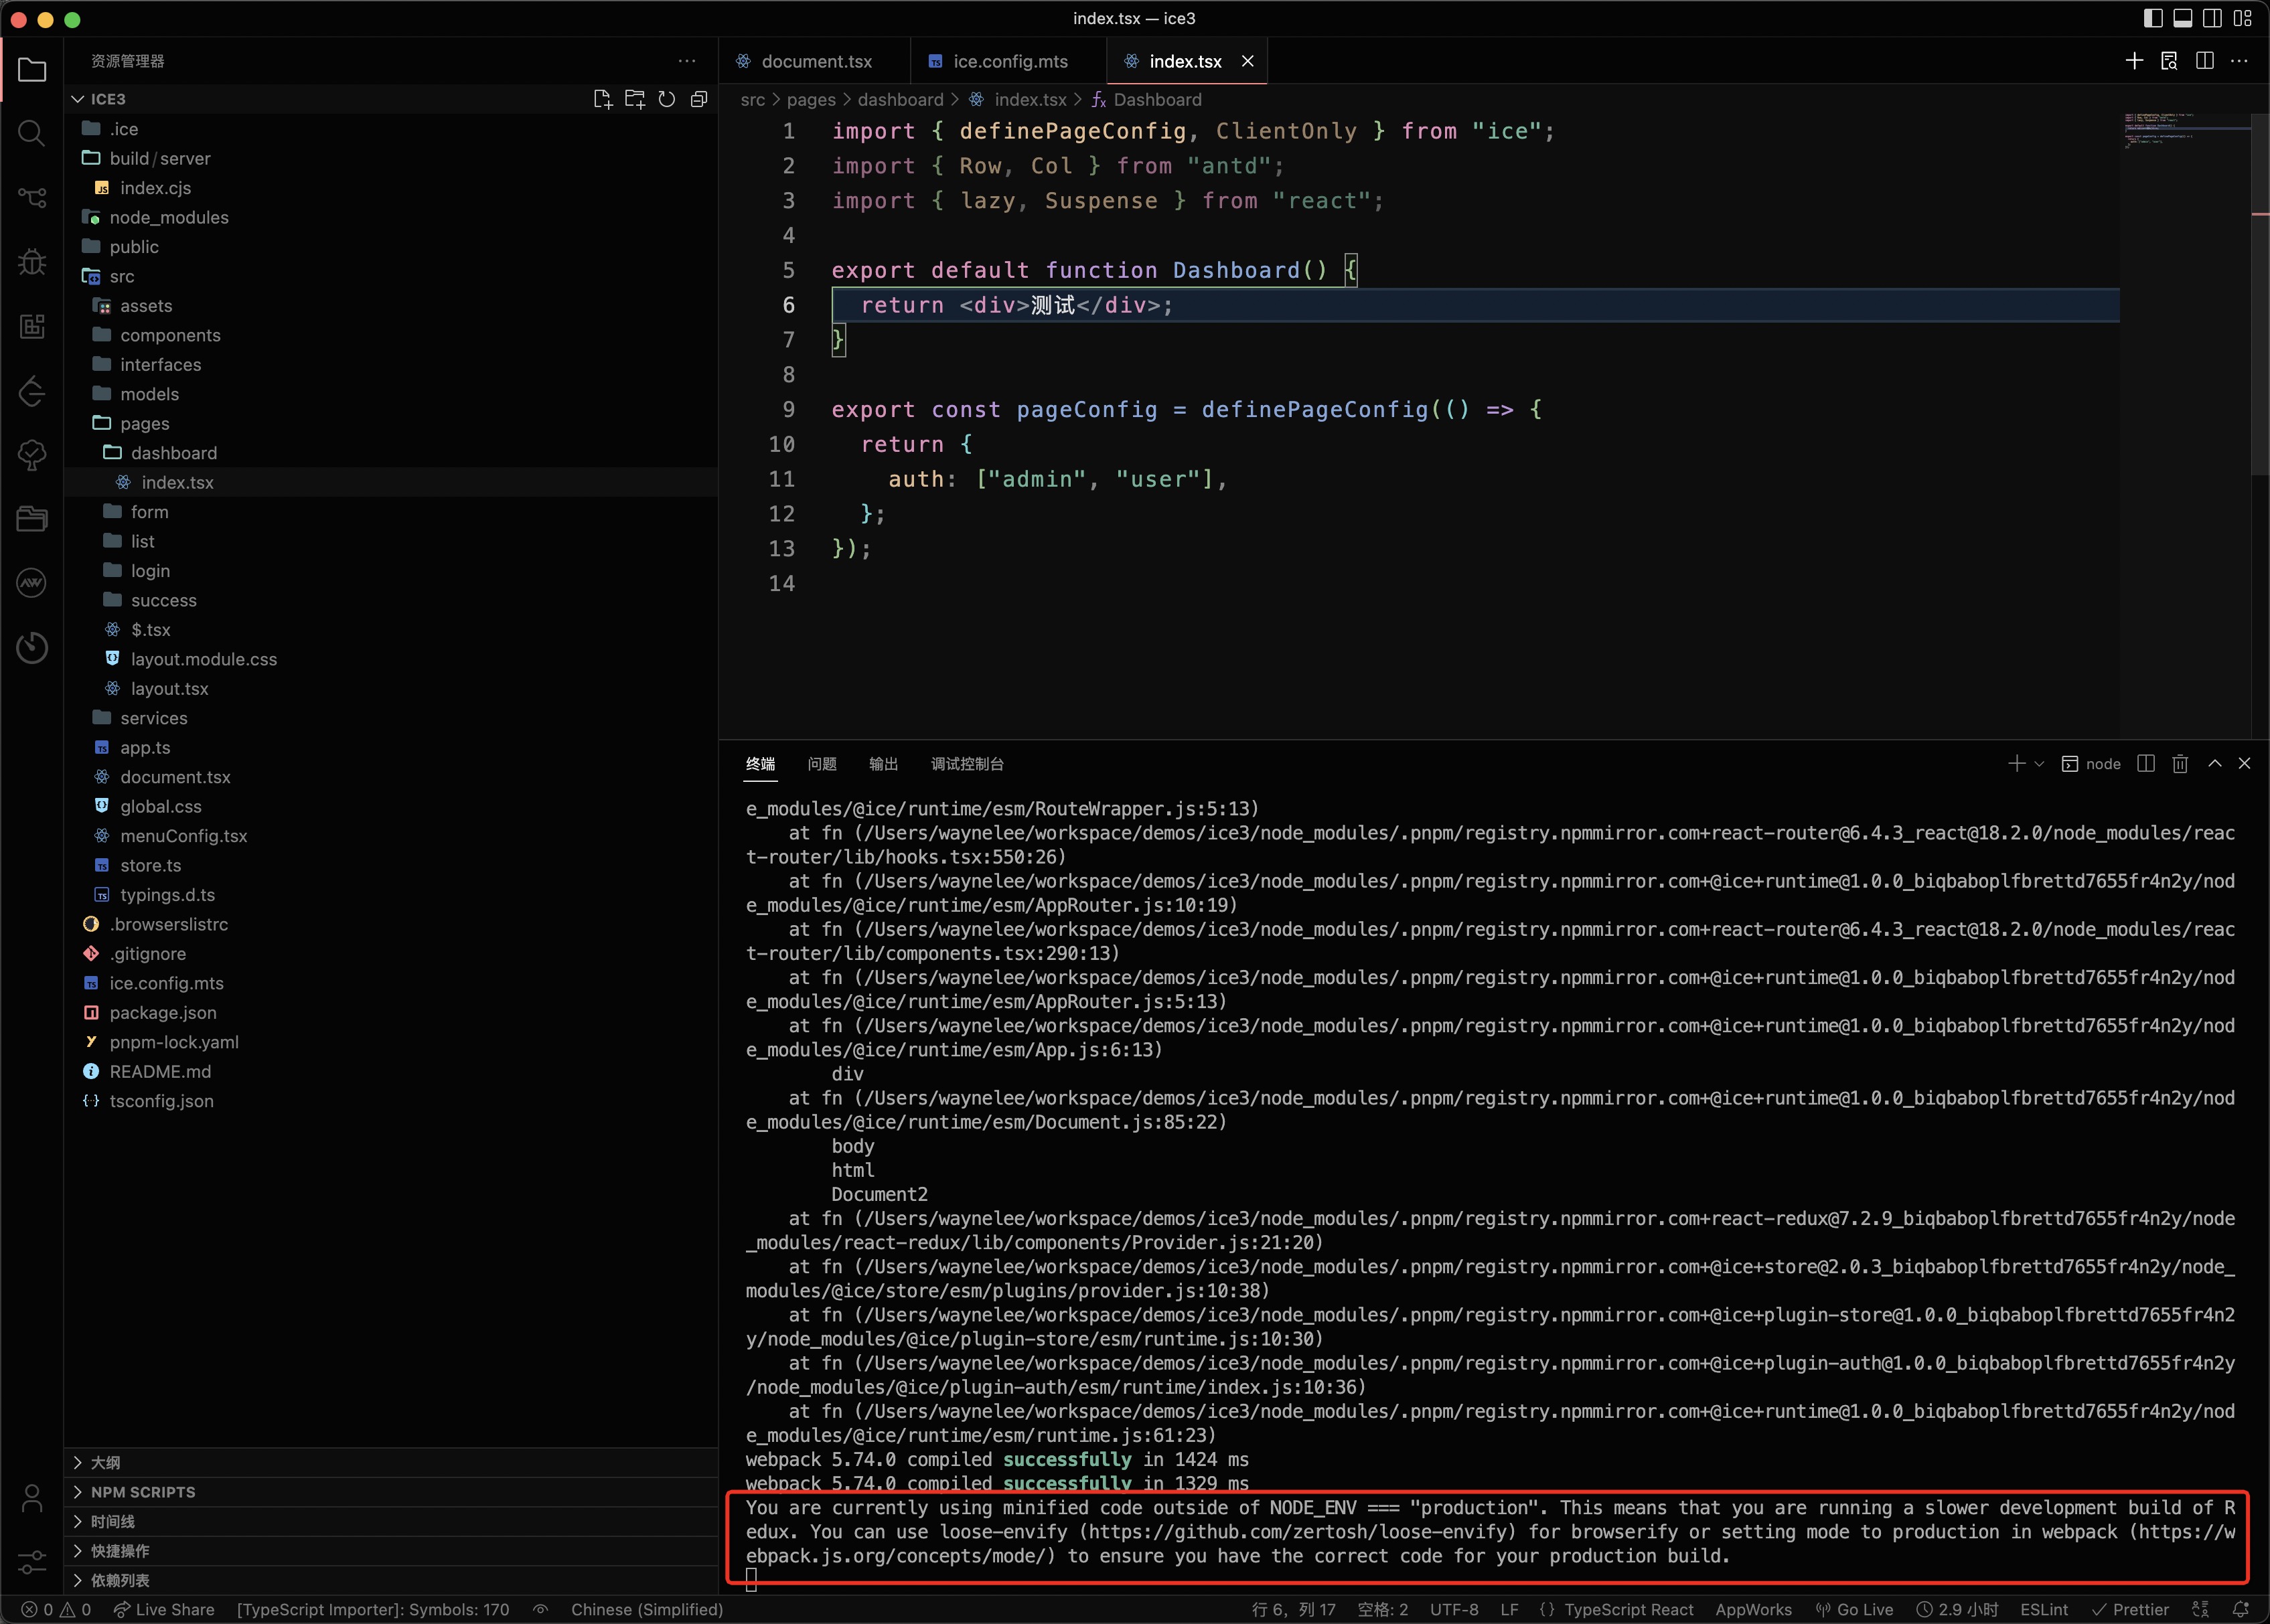
Task: Create a new file in ICE3 explorer
Action: pyautogui.click(x=602, y=99)
